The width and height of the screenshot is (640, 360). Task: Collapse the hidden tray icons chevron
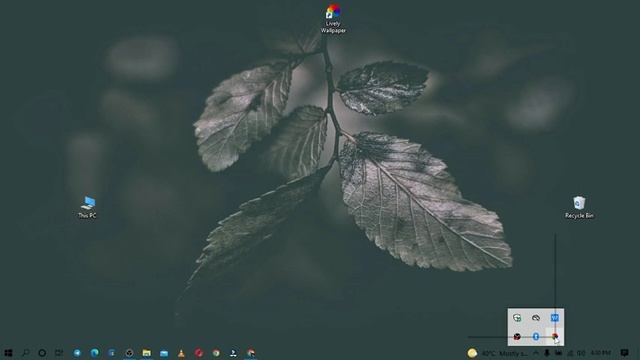[x=536, y=353]
